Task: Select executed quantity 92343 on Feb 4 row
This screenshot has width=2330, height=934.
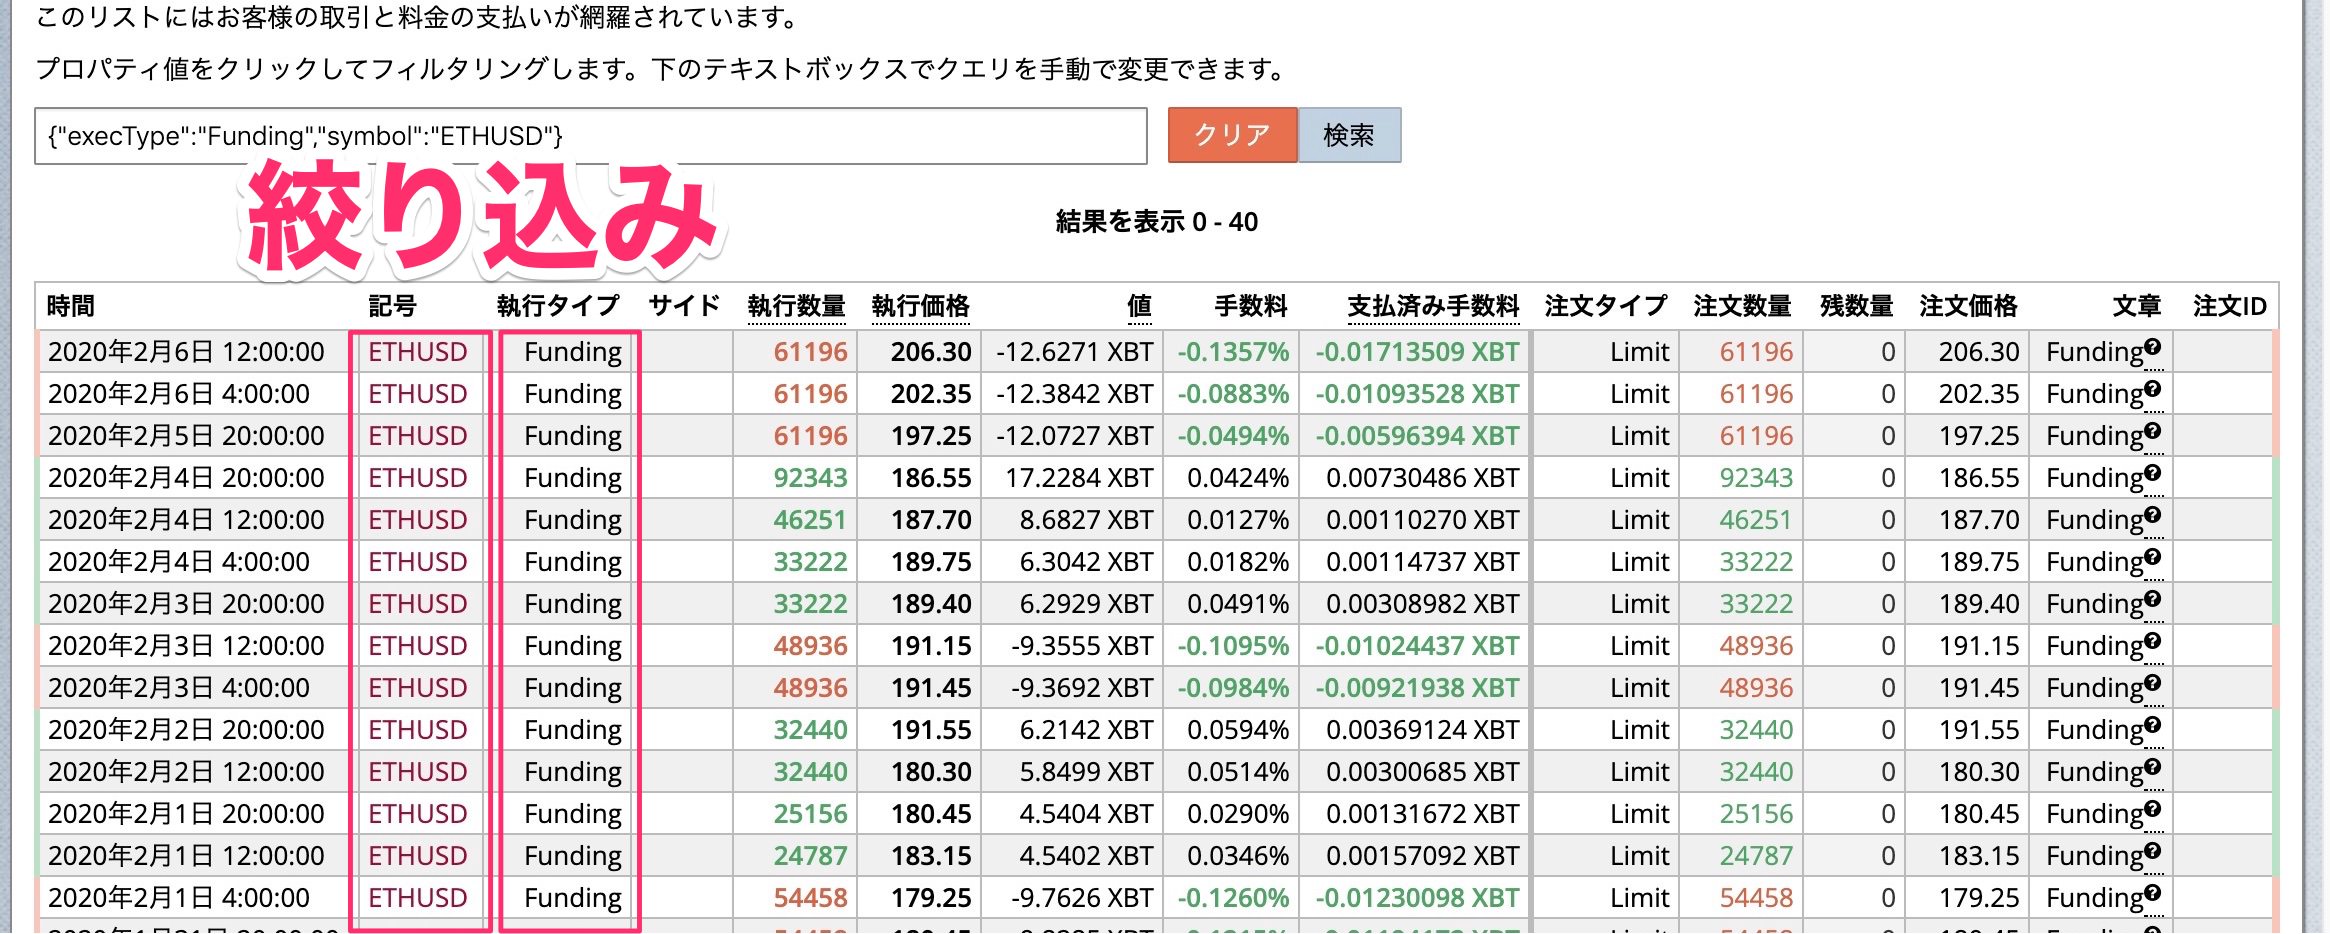Action: 810,478
